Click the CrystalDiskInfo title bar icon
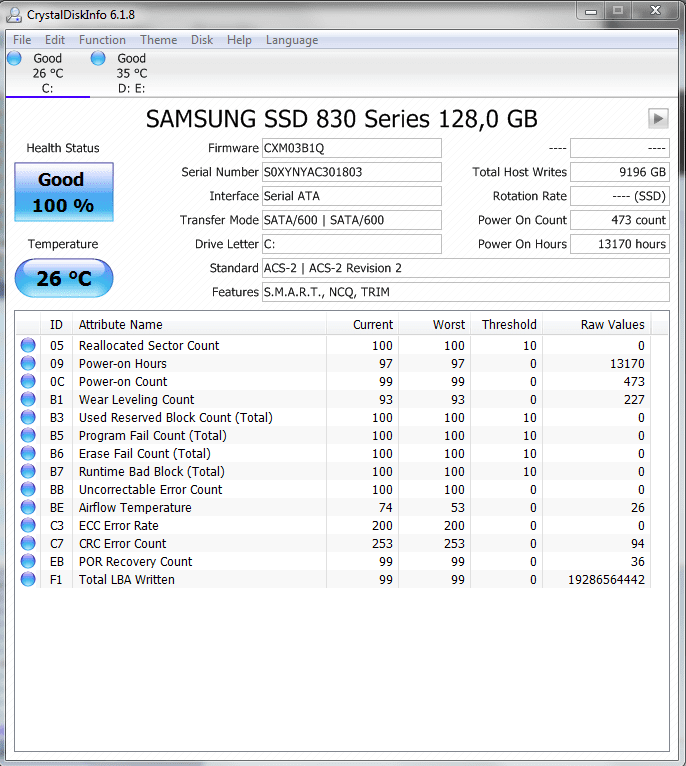The image size is (686, 766). pyautogui.click(x=14, y=15)
